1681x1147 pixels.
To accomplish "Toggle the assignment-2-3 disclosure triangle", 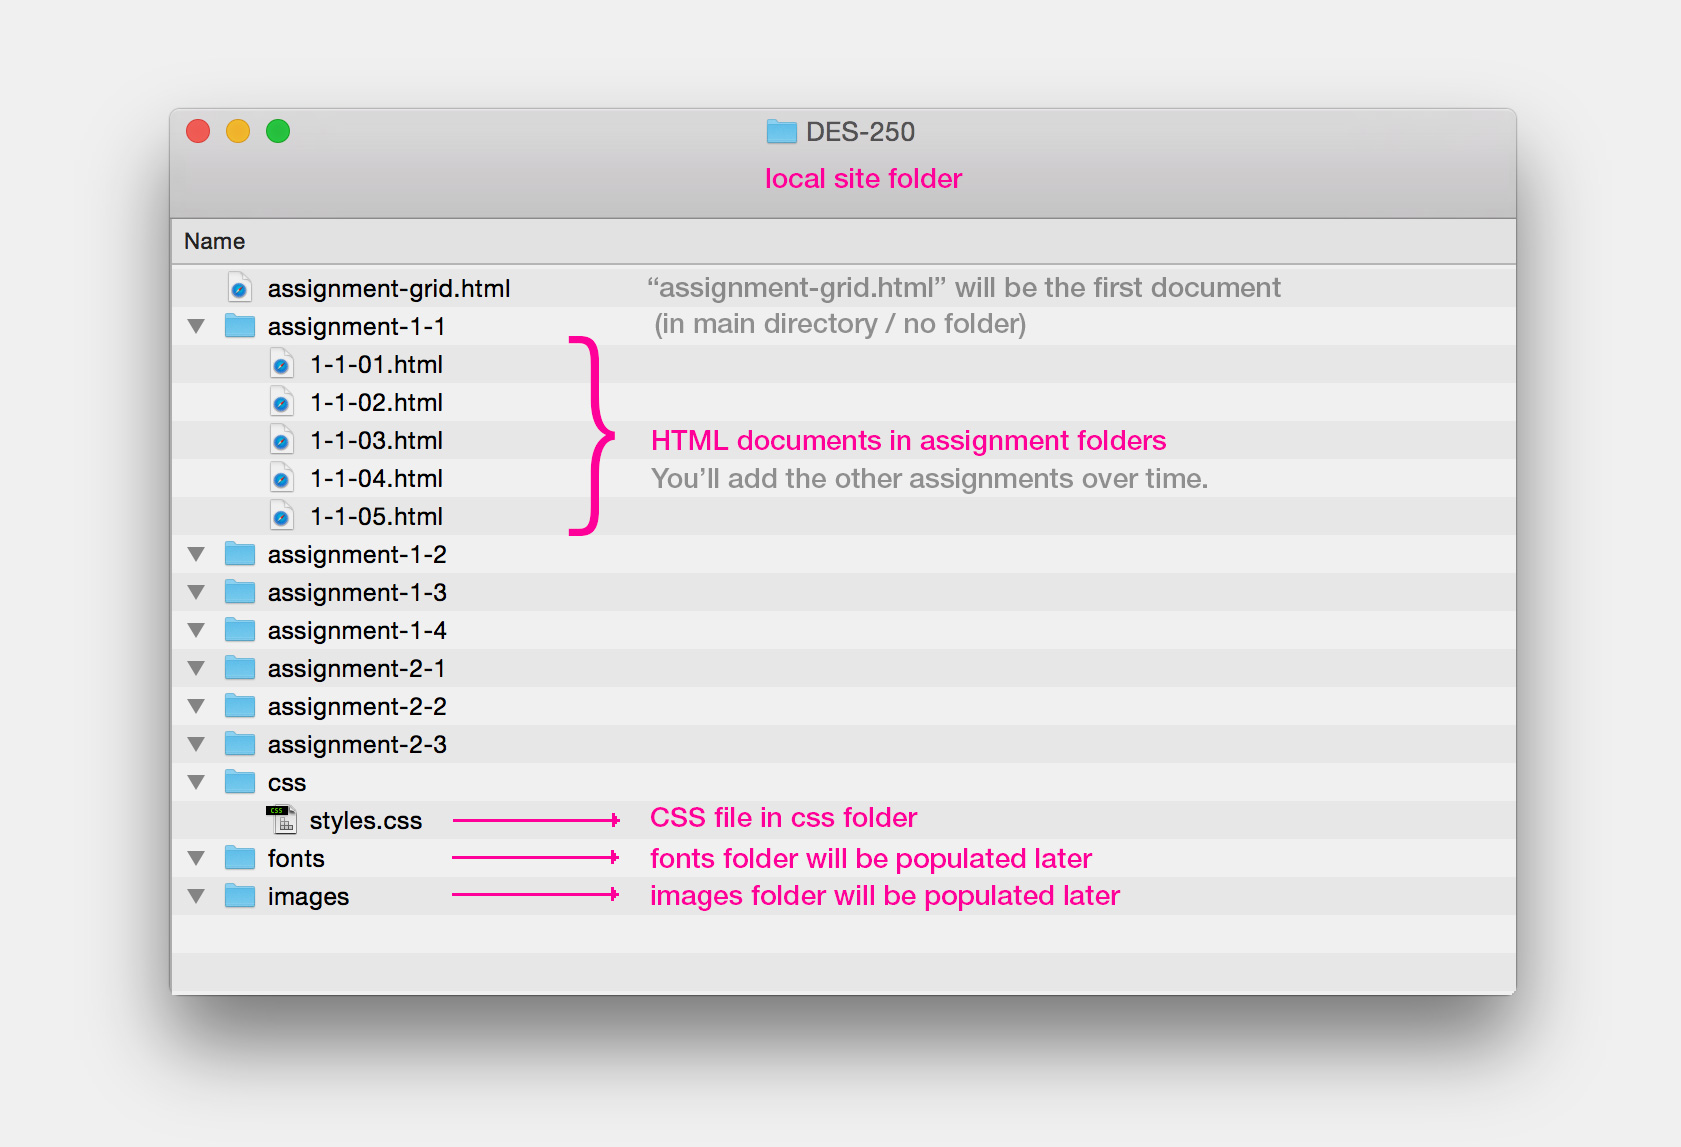I will pyautogui.click(x=196, y=744).
